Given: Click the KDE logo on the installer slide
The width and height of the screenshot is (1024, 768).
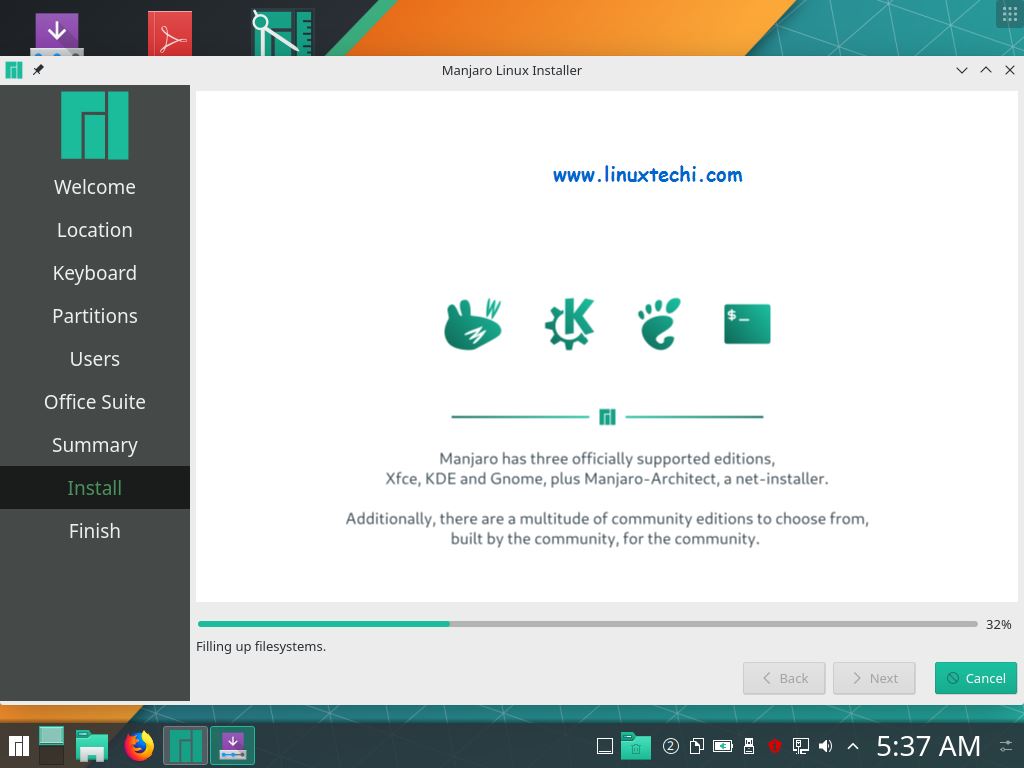Looking at the screenshot, I should [x=568, y=323].
